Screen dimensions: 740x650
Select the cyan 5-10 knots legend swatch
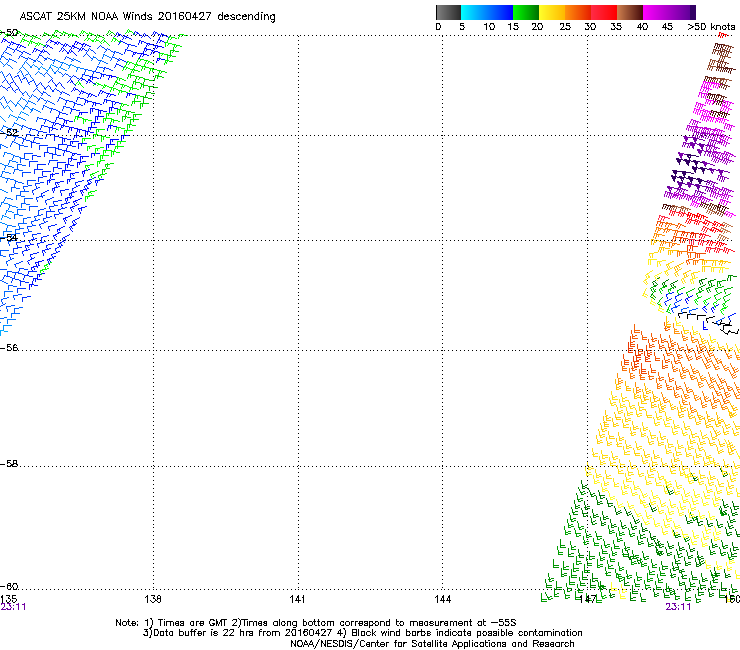474,12
